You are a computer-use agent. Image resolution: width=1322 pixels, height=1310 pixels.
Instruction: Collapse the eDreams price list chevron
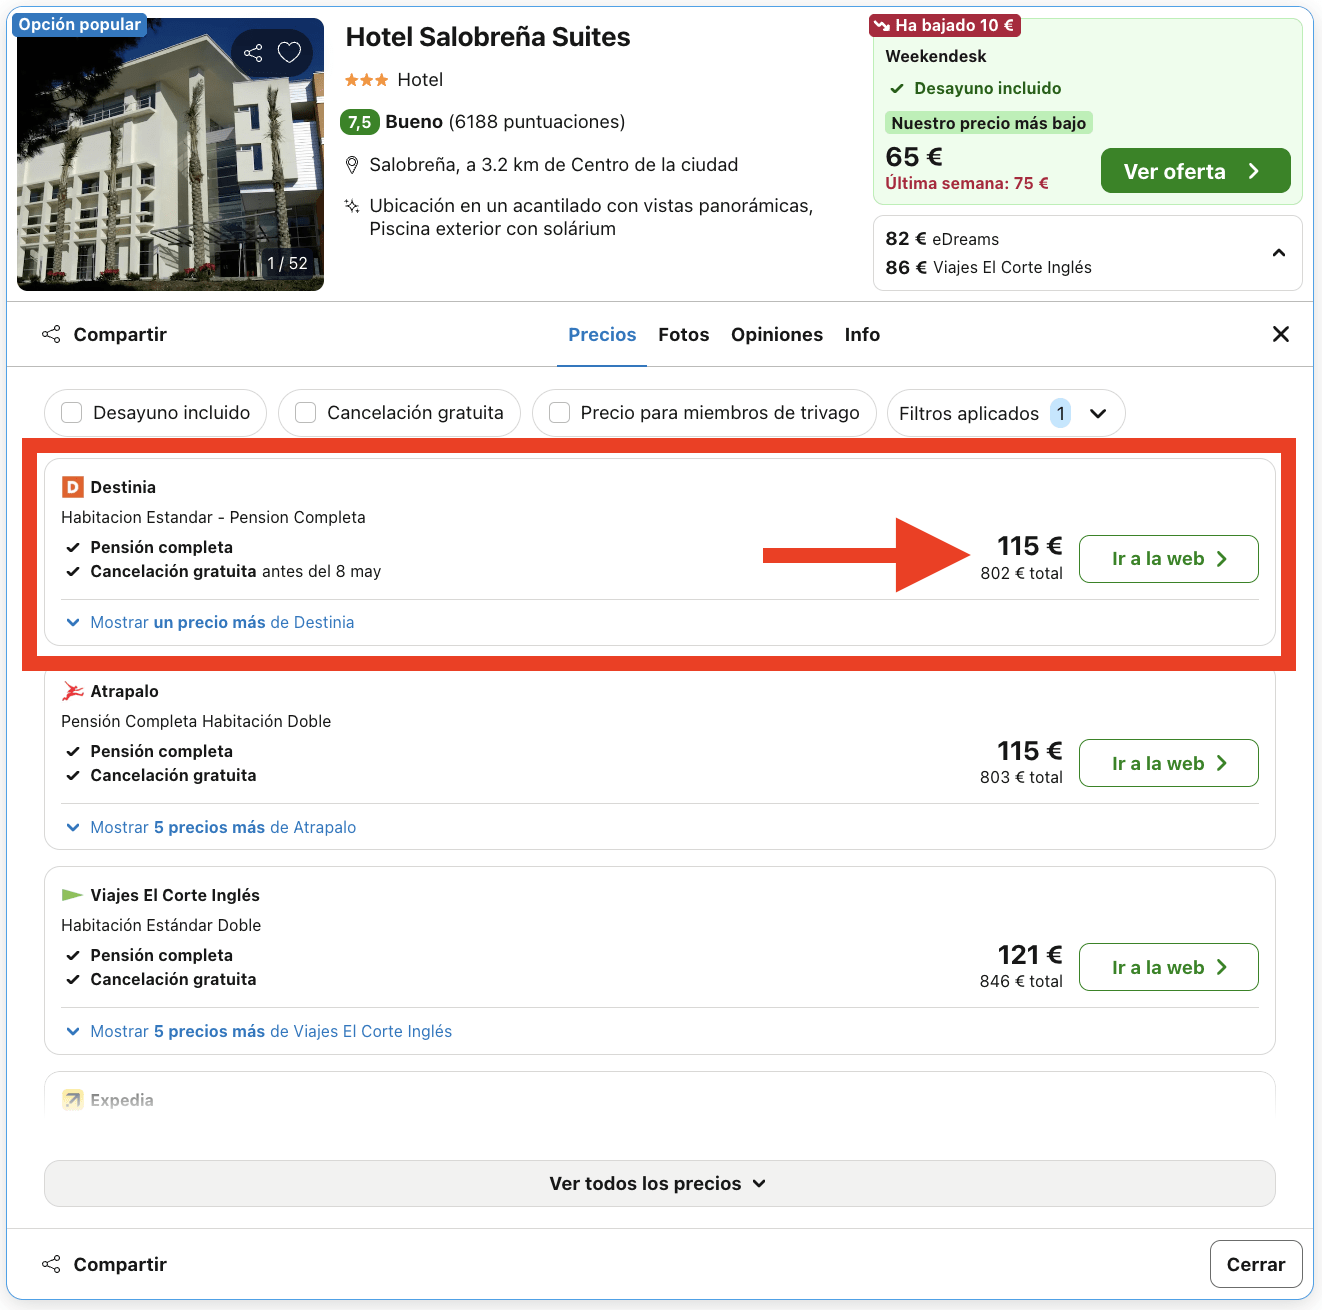pyautogui.click(x=1278, y=253)
